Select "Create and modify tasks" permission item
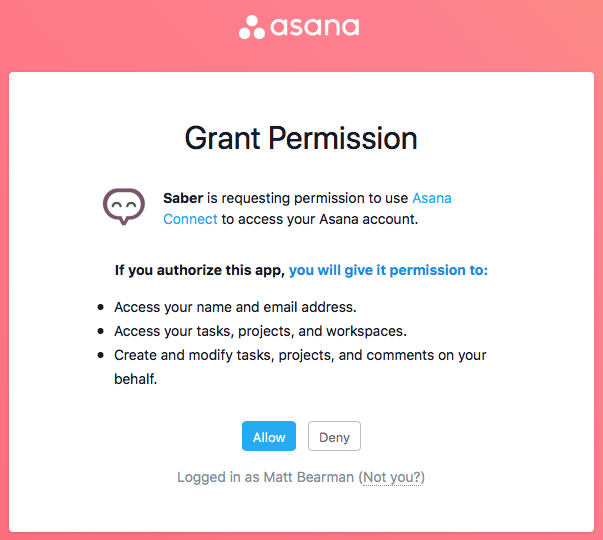This screenshot has width=603, height=540. (300, 355)
